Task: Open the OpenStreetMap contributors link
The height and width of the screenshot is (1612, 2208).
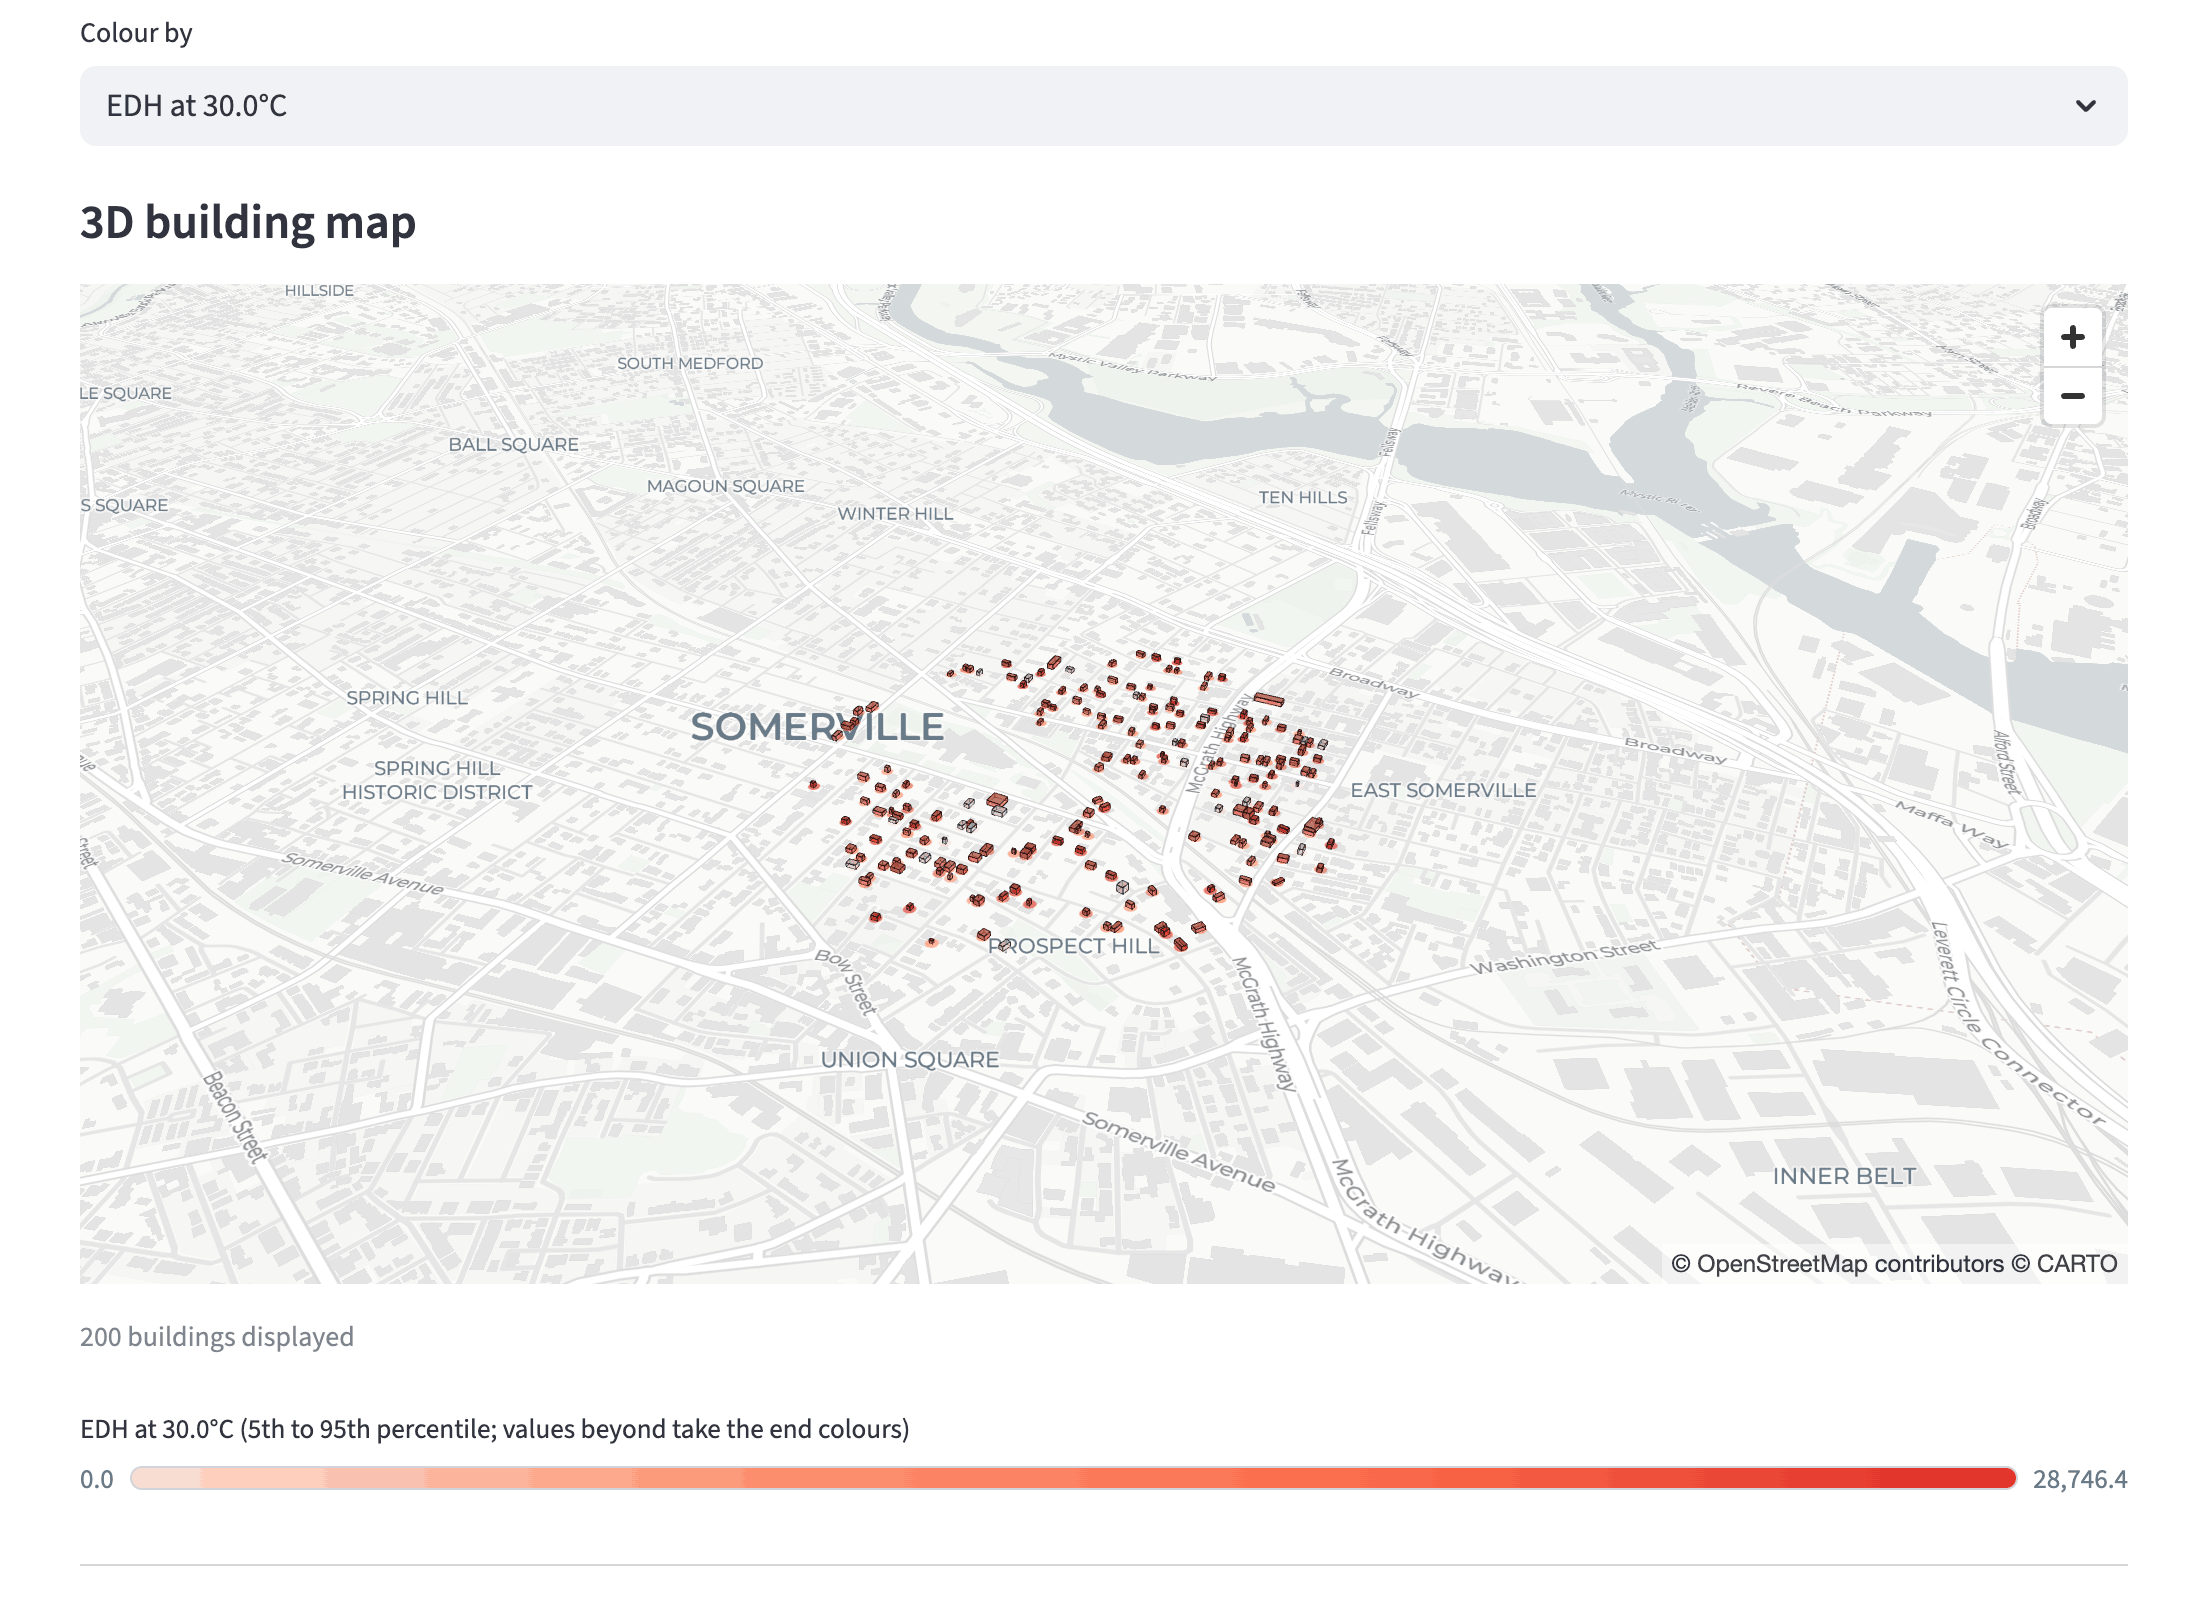Action: click(x=1849, y=1264)
